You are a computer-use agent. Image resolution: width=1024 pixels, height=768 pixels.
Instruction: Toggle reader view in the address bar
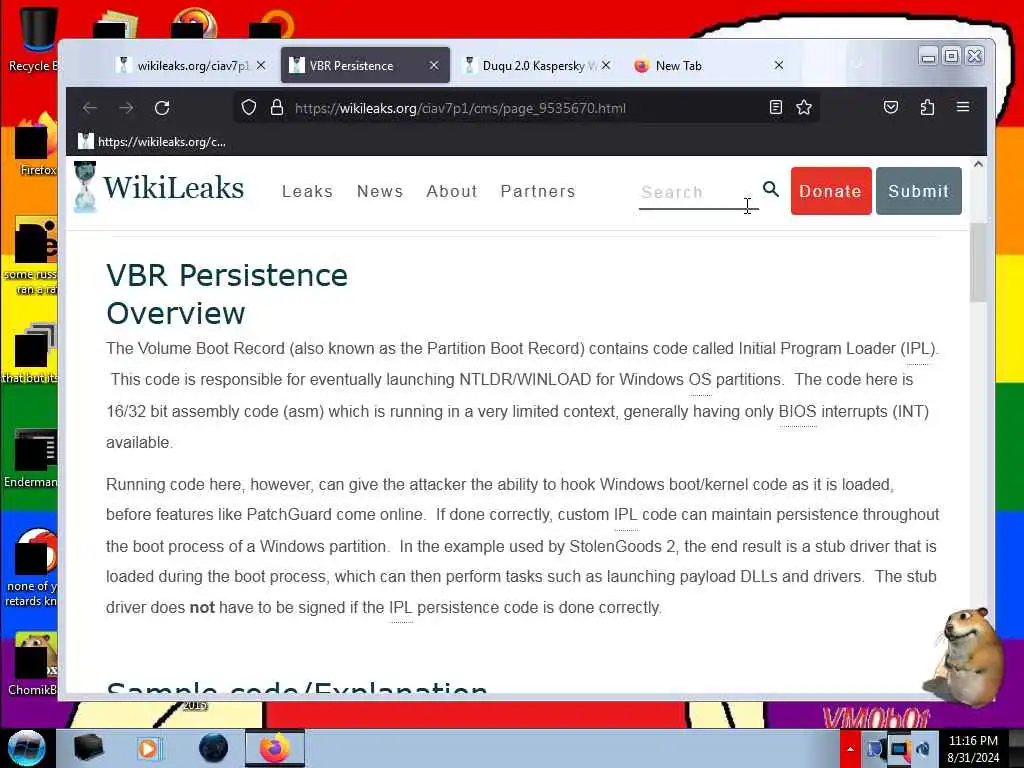[775, 107]
